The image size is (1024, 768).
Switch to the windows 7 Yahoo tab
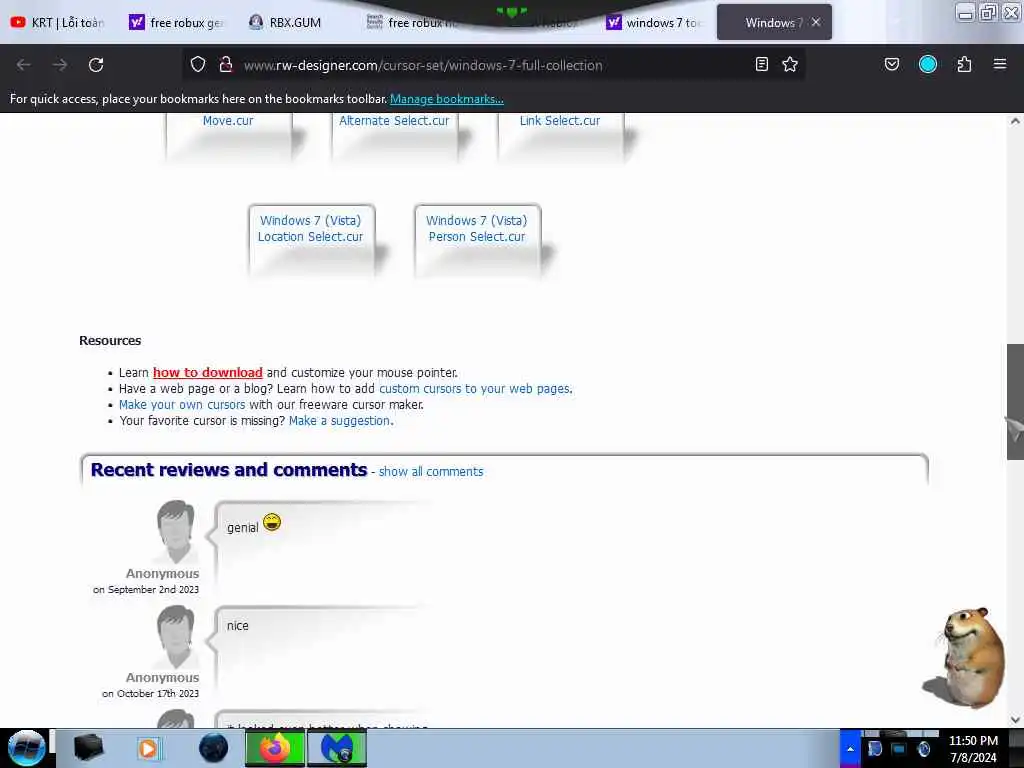coord(654,22)
